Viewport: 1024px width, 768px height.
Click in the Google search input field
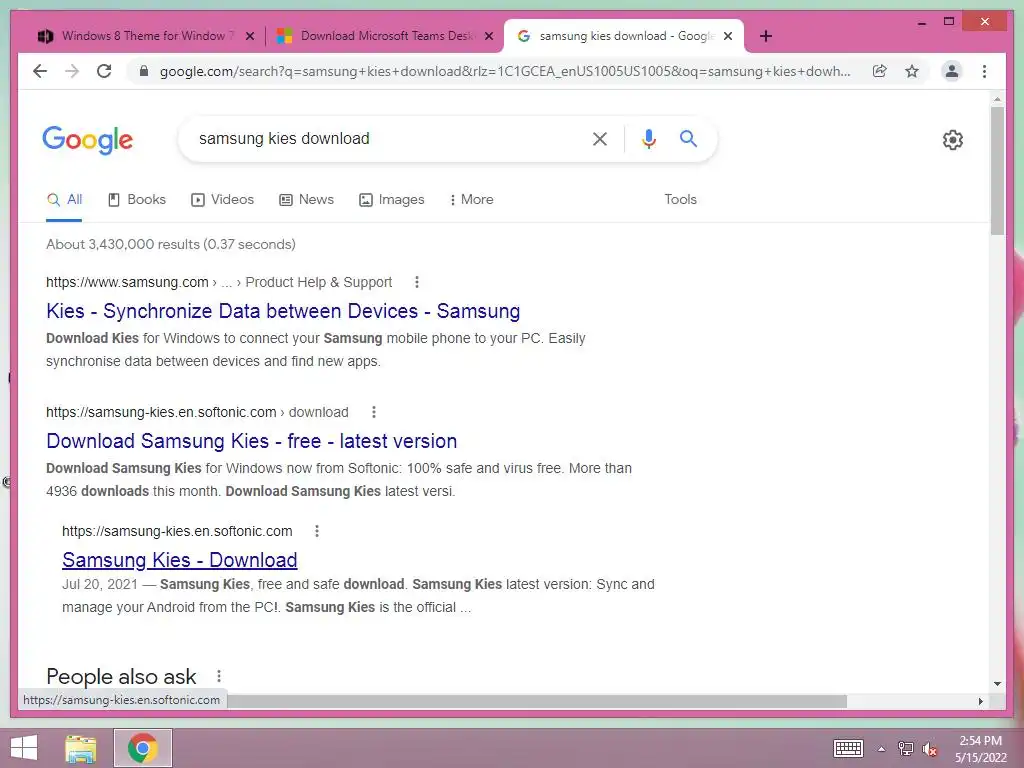click(x=385, y=138)
